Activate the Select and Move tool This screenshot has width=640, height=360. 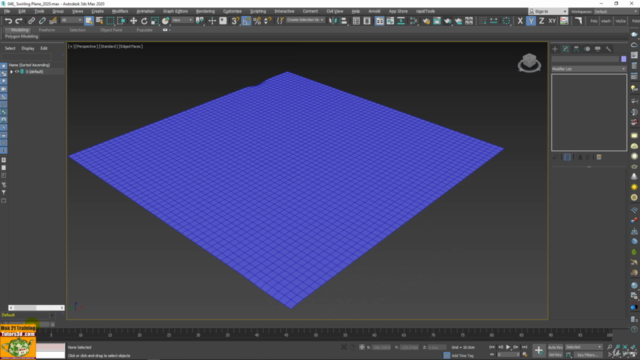(133, 21)
